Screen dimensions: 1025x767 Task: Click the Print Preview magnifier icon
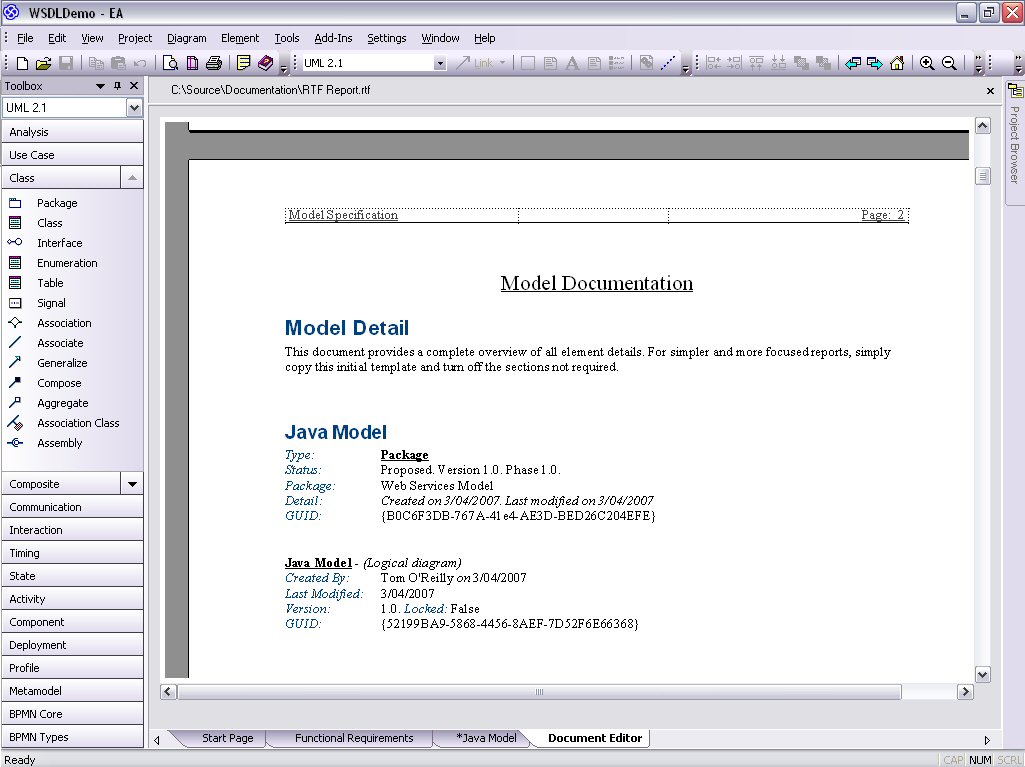170,63
